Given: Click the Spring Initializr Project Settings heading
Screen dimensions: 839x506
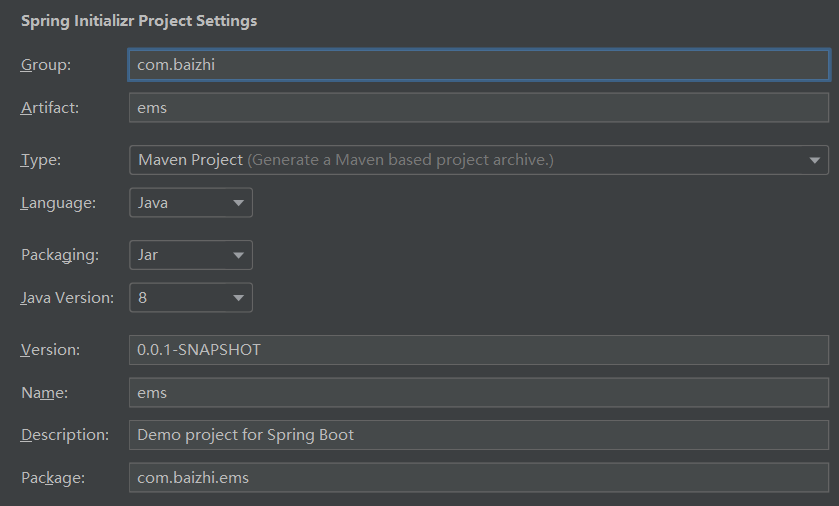Looking at the screenshot, I should click(139, 21).
